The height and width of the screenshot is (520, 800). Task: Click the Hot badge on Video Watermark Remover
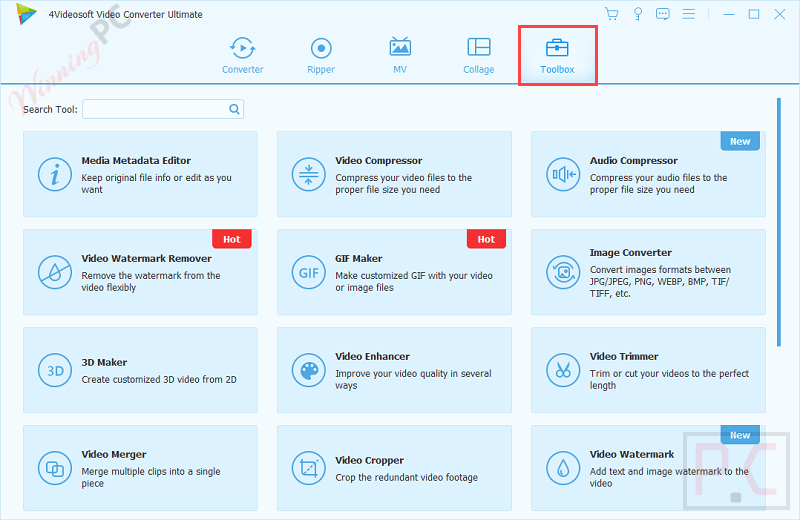pos(232,239)
